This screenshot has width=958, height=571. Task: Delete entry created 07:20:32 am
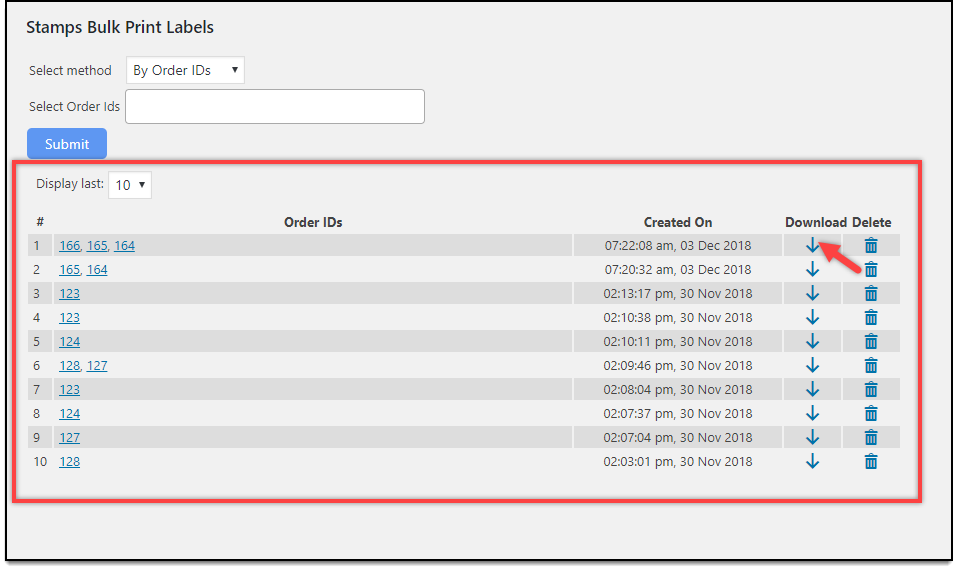[871, 269]
